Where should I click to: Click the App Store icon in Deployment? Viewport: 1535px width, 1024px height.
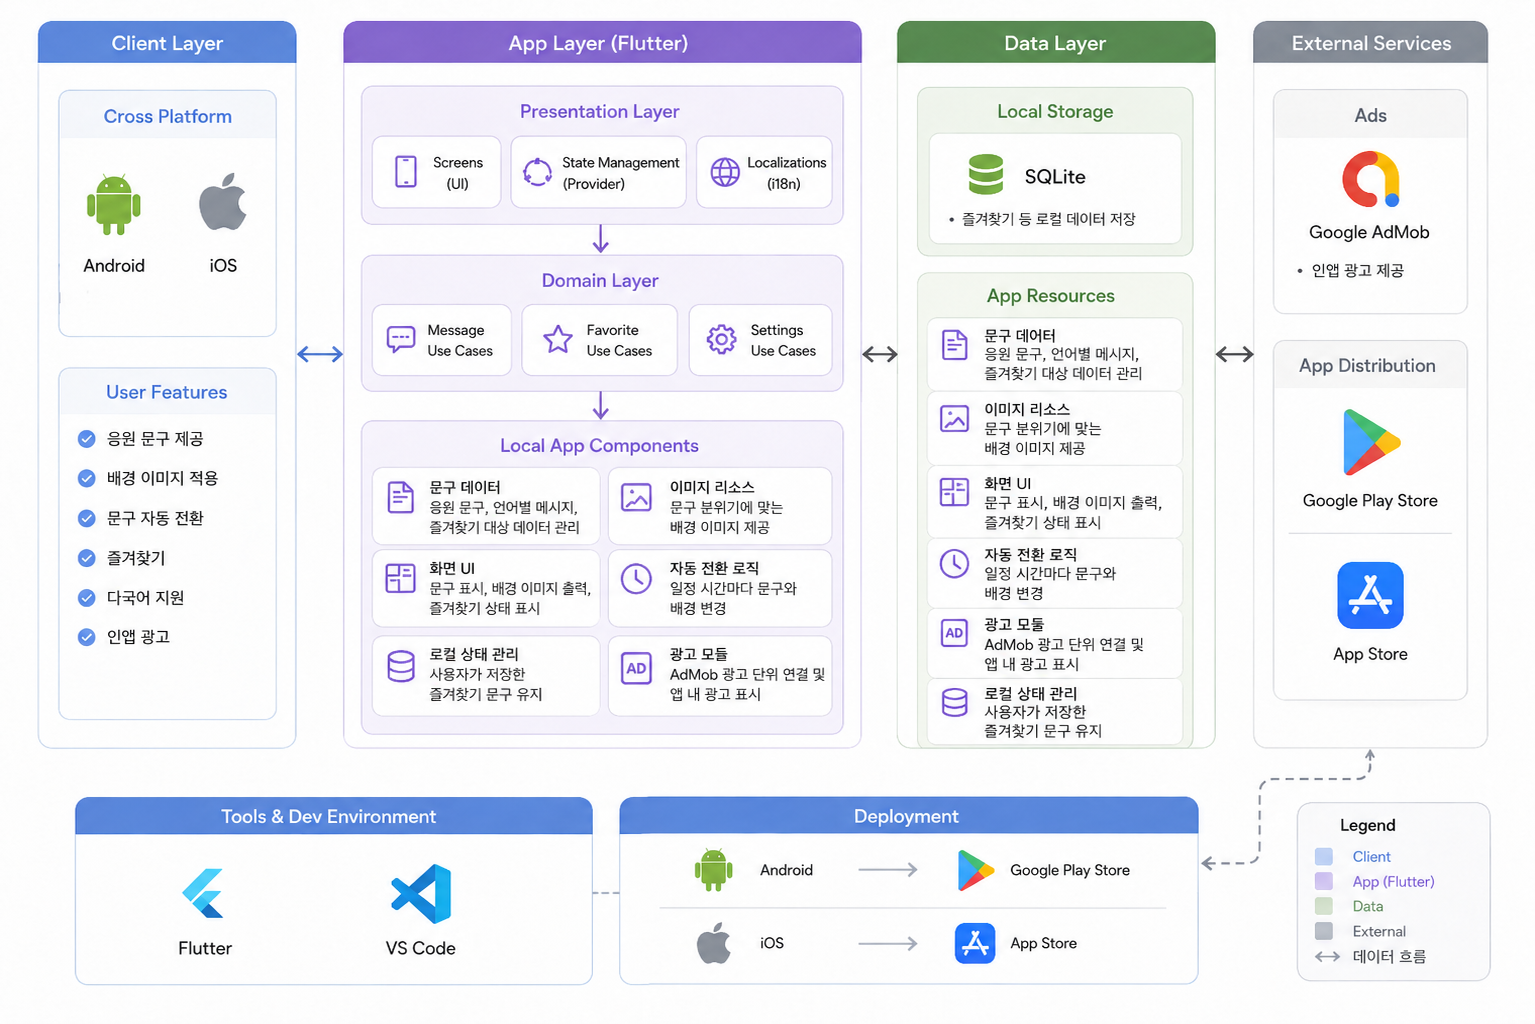(975, 943)
